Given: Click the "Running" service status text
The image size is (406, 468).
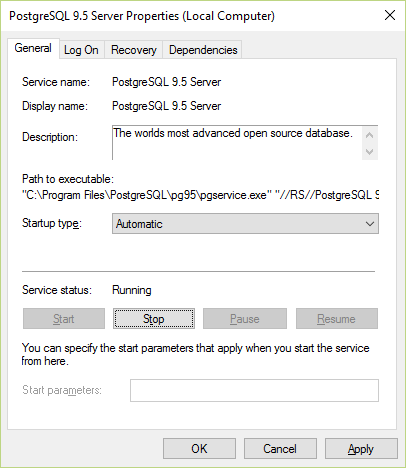Looking at the screenshot, I should [132, 290].
